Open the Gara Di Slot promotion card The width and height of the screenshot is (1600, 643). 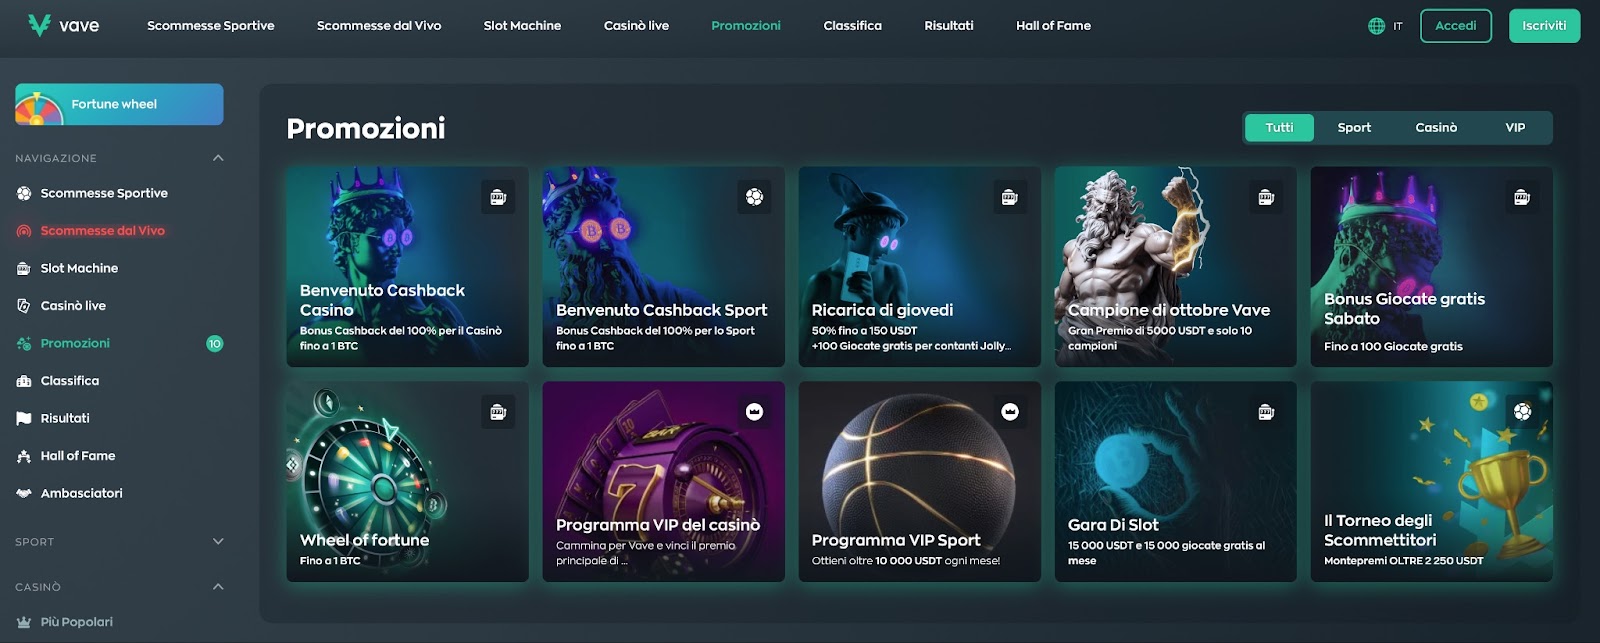(x=1175, y=482)
